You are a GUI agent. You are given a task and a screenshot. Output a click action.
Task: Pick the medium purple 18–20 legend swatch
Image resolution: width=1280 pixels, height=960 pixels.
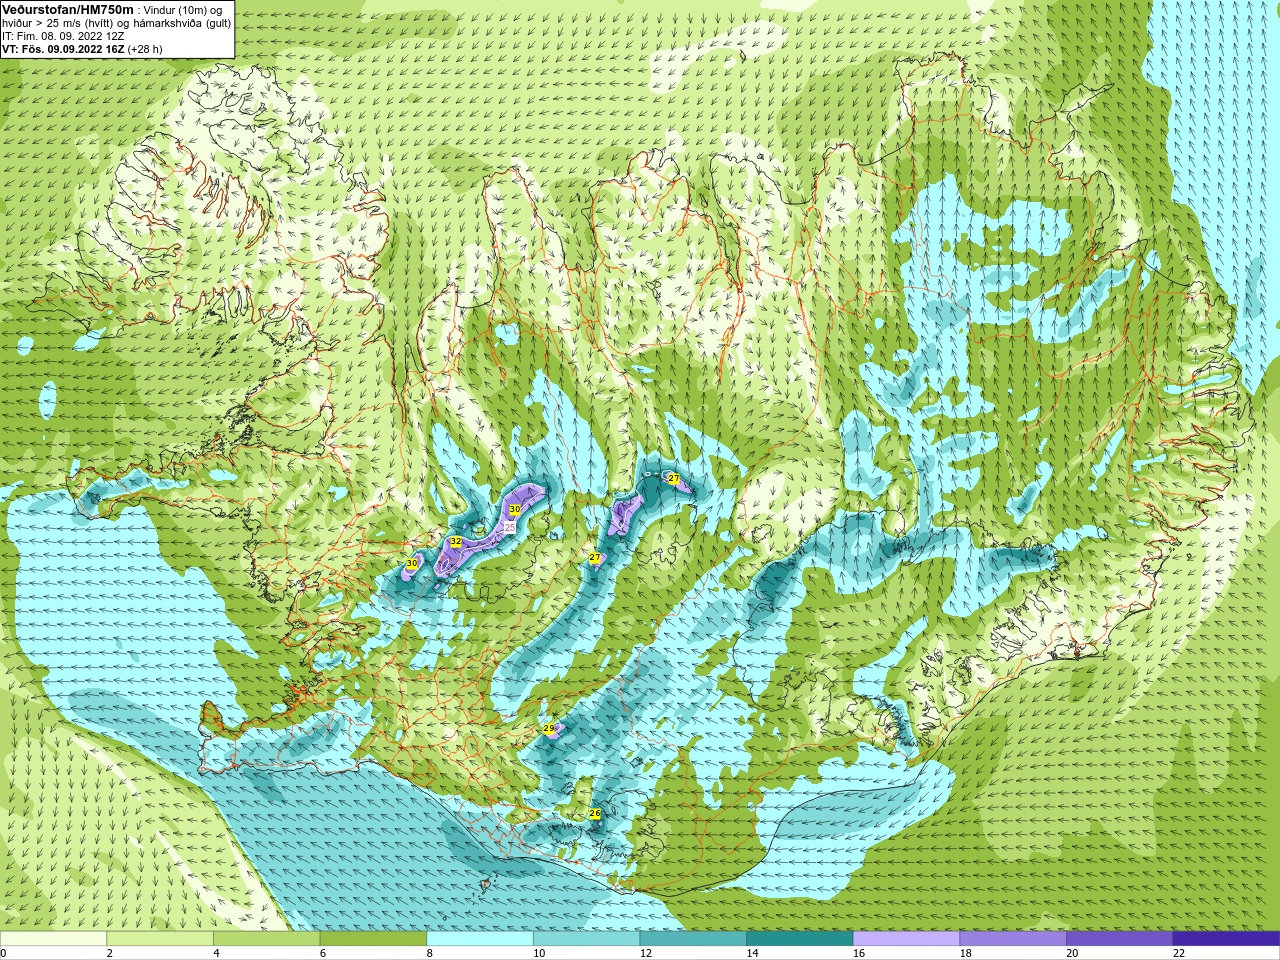(x=1013, y=939)
